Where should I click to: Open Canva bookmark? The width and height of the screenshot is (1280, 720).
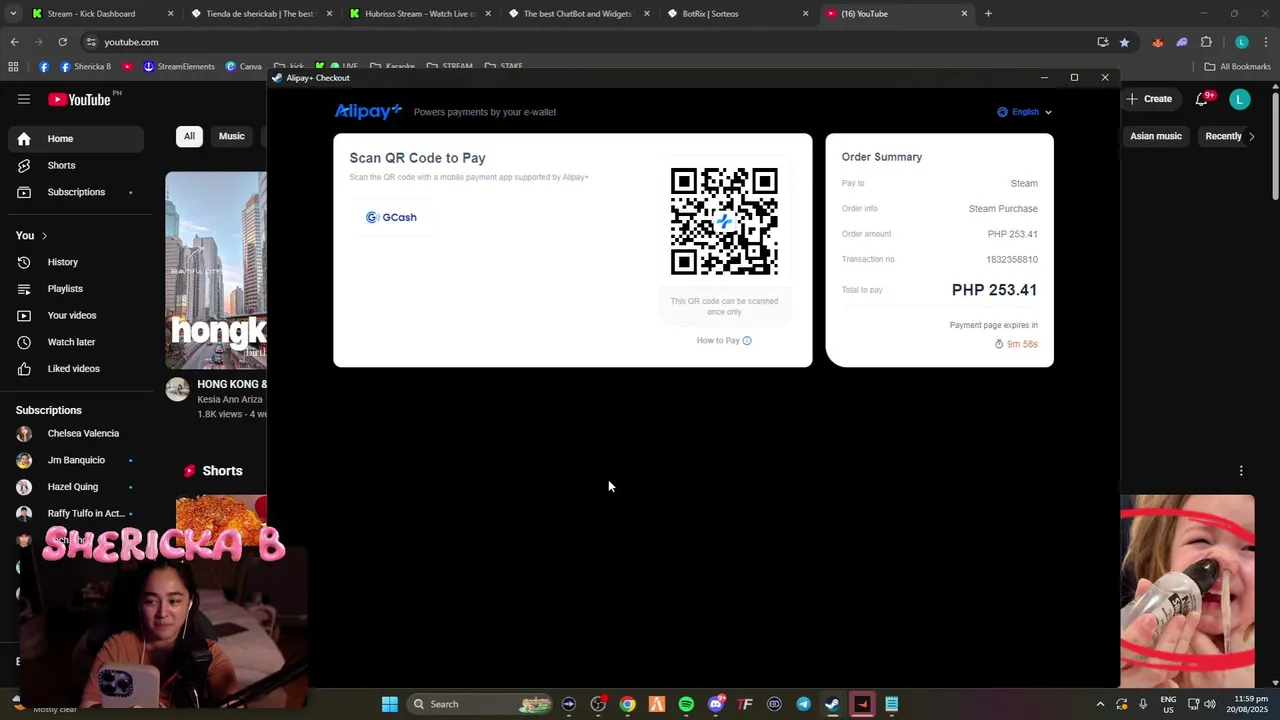point(243,67)
